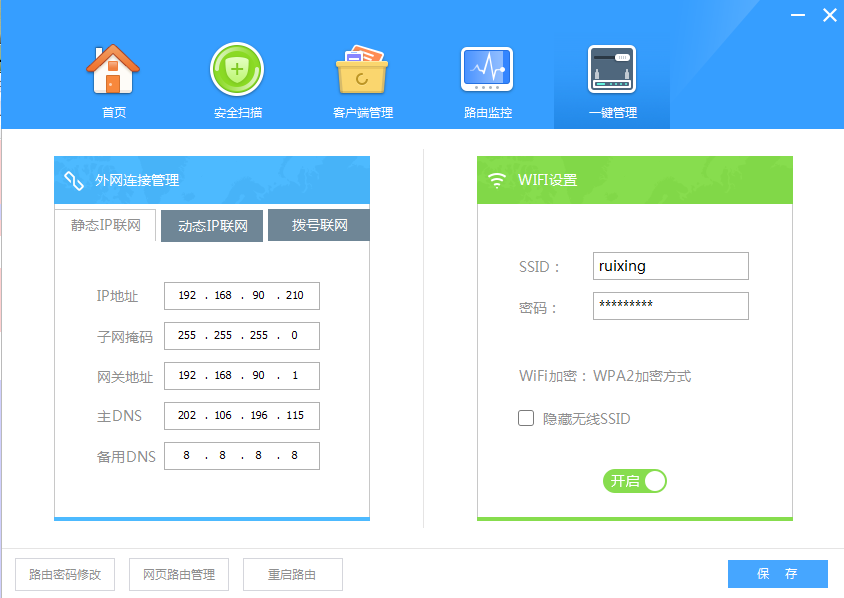Click the SSID field containing ruixing

[x=670, y=266]
